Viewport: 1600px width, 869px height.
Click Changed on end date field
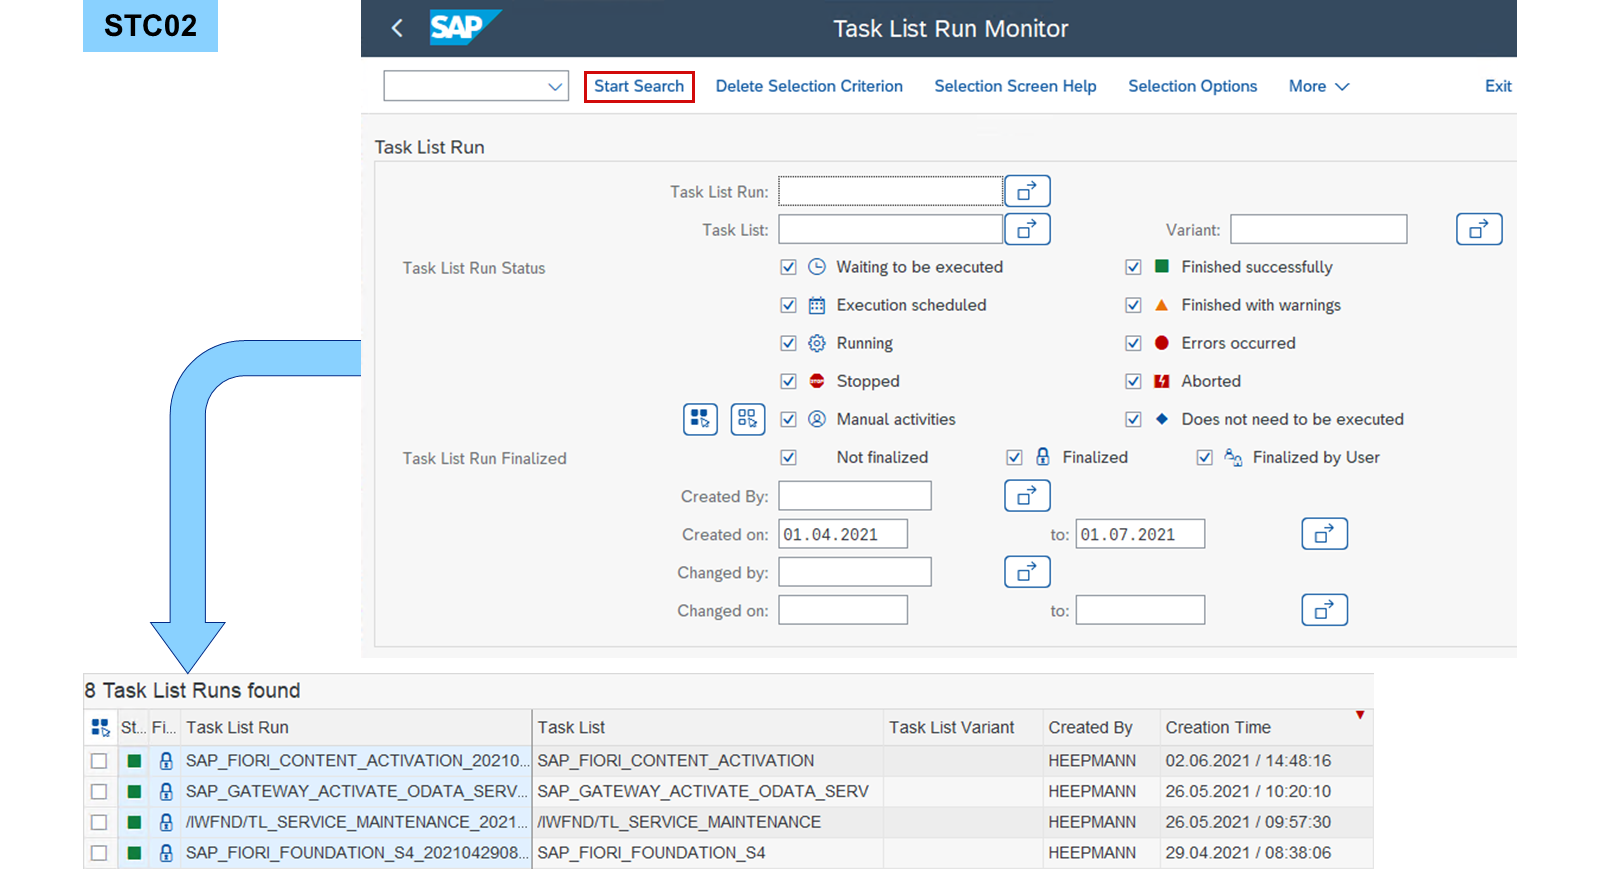point(1140,610)
